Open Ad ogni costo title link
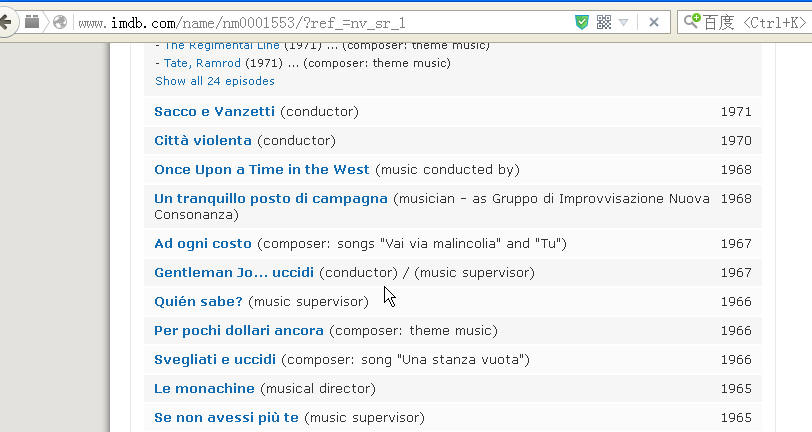This screenshot has height=432, width=812. click(x=202, y=243)
